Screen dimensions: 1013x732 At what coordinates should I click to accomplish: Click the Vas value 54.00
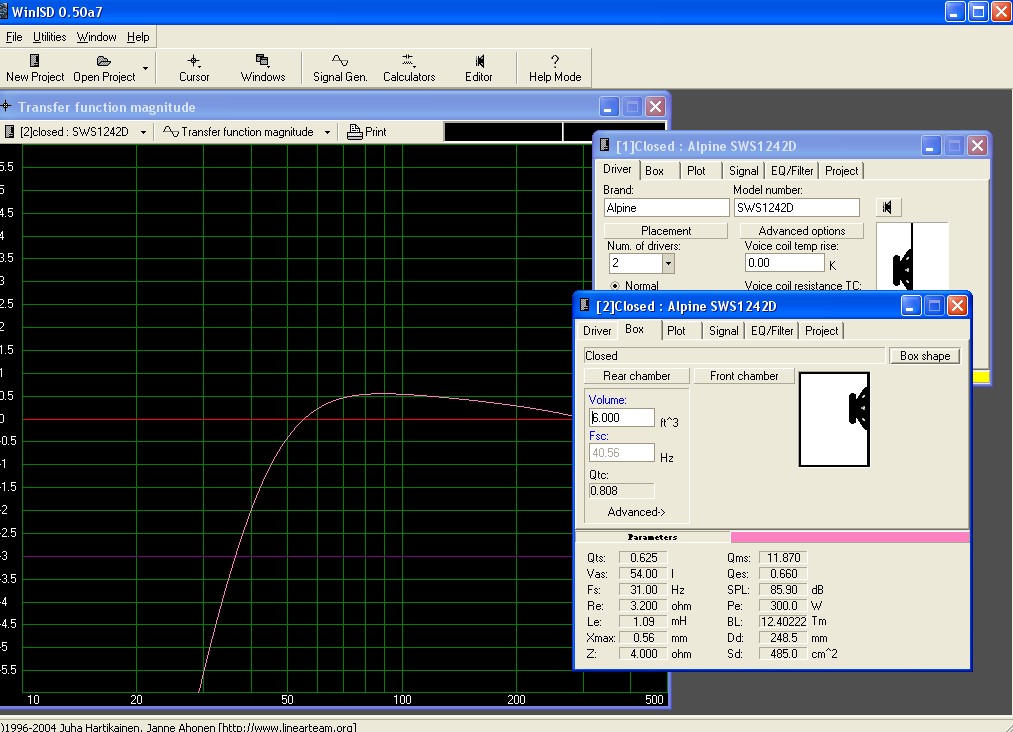[x=643, y=574]
